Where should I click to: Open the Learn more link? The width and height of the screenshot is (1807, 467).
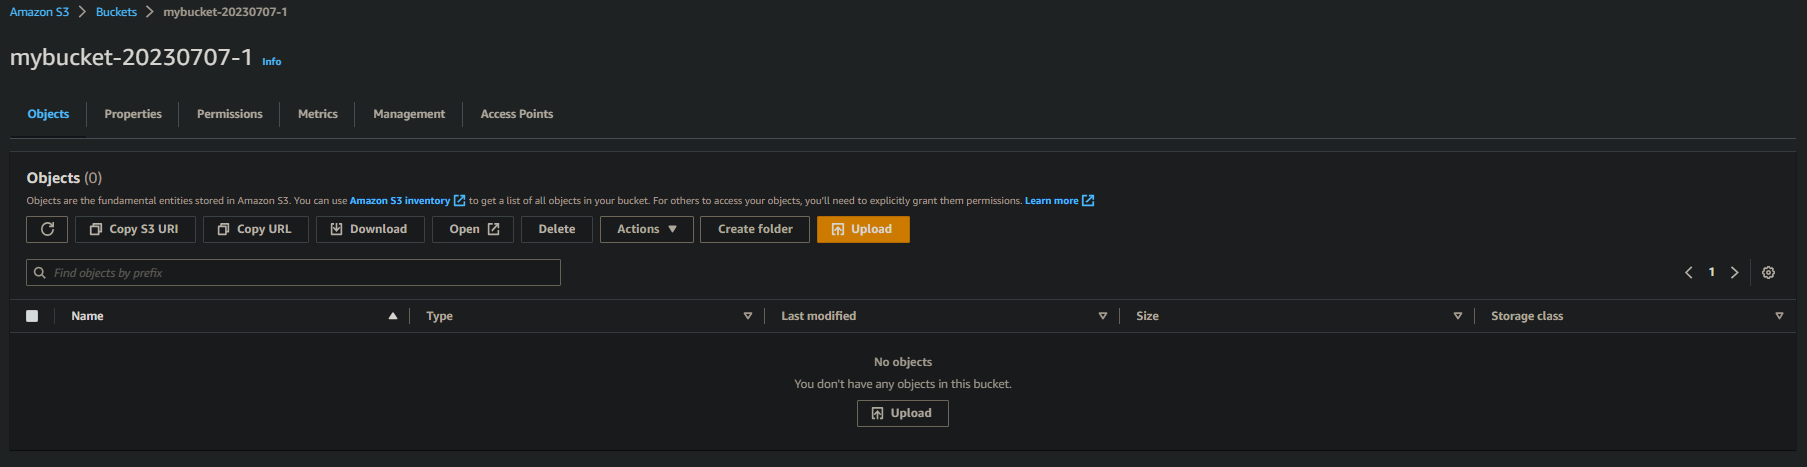pyautogui.click(x=1052, y=201)
